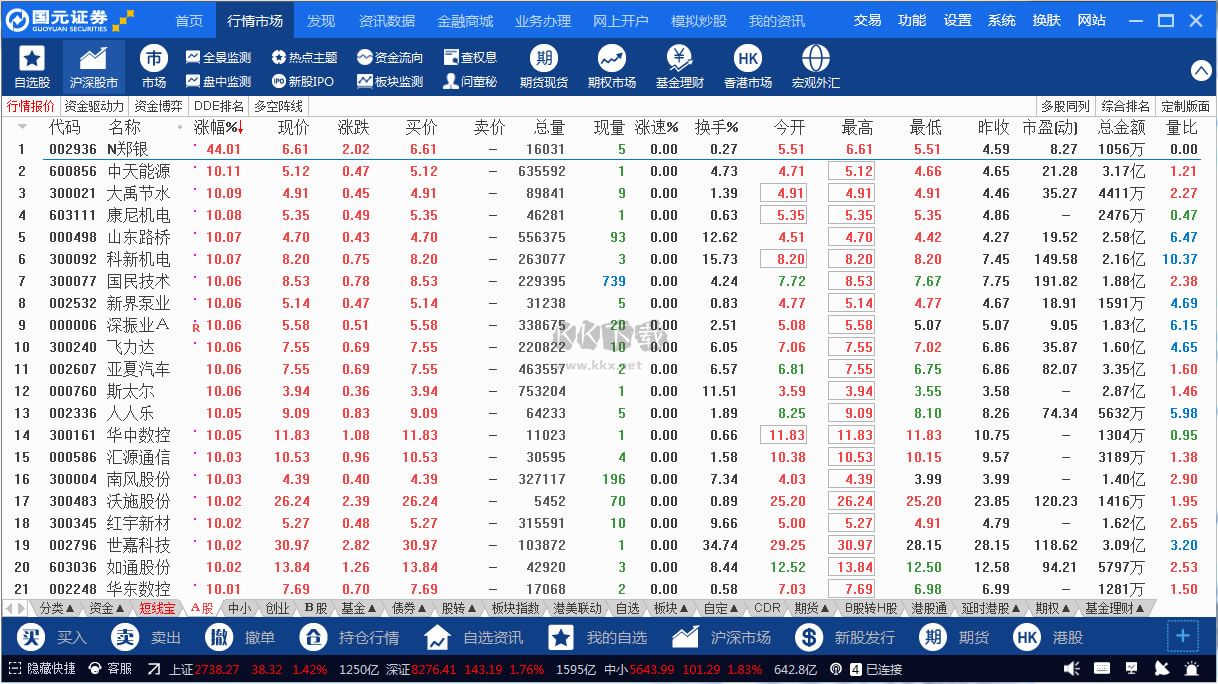1218x684 pixels.
Task: Select the 中天能源 stock row
Action: tap(608, 171)
